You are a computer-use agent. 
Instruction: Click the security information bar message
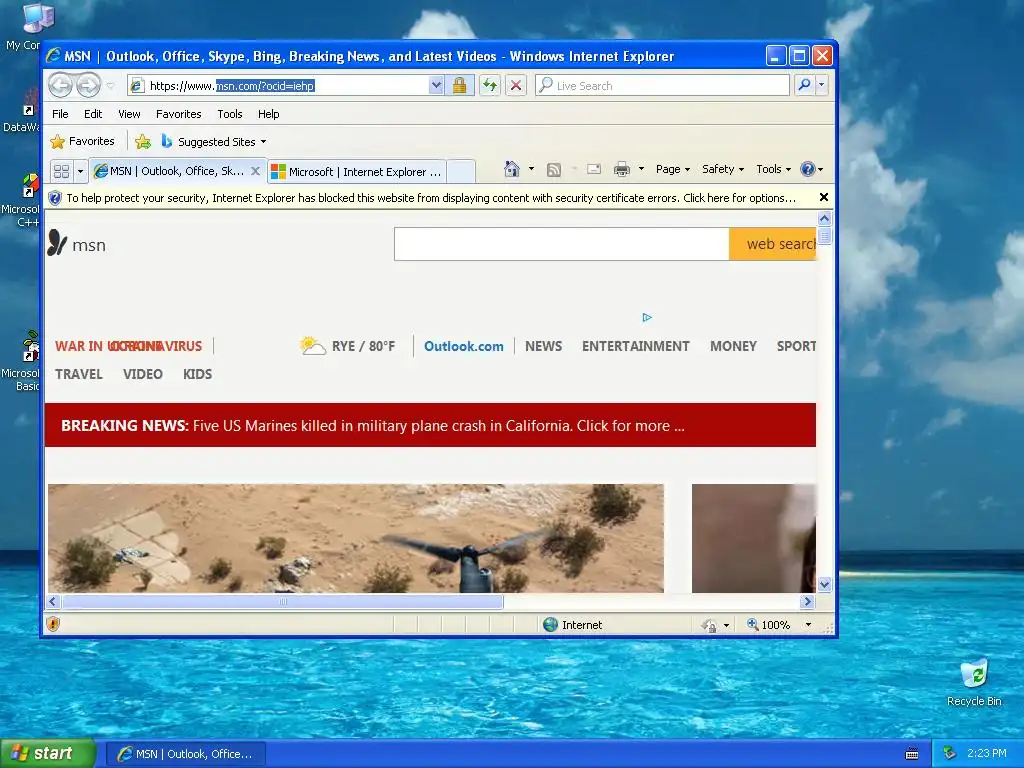[x=431, y=198]
